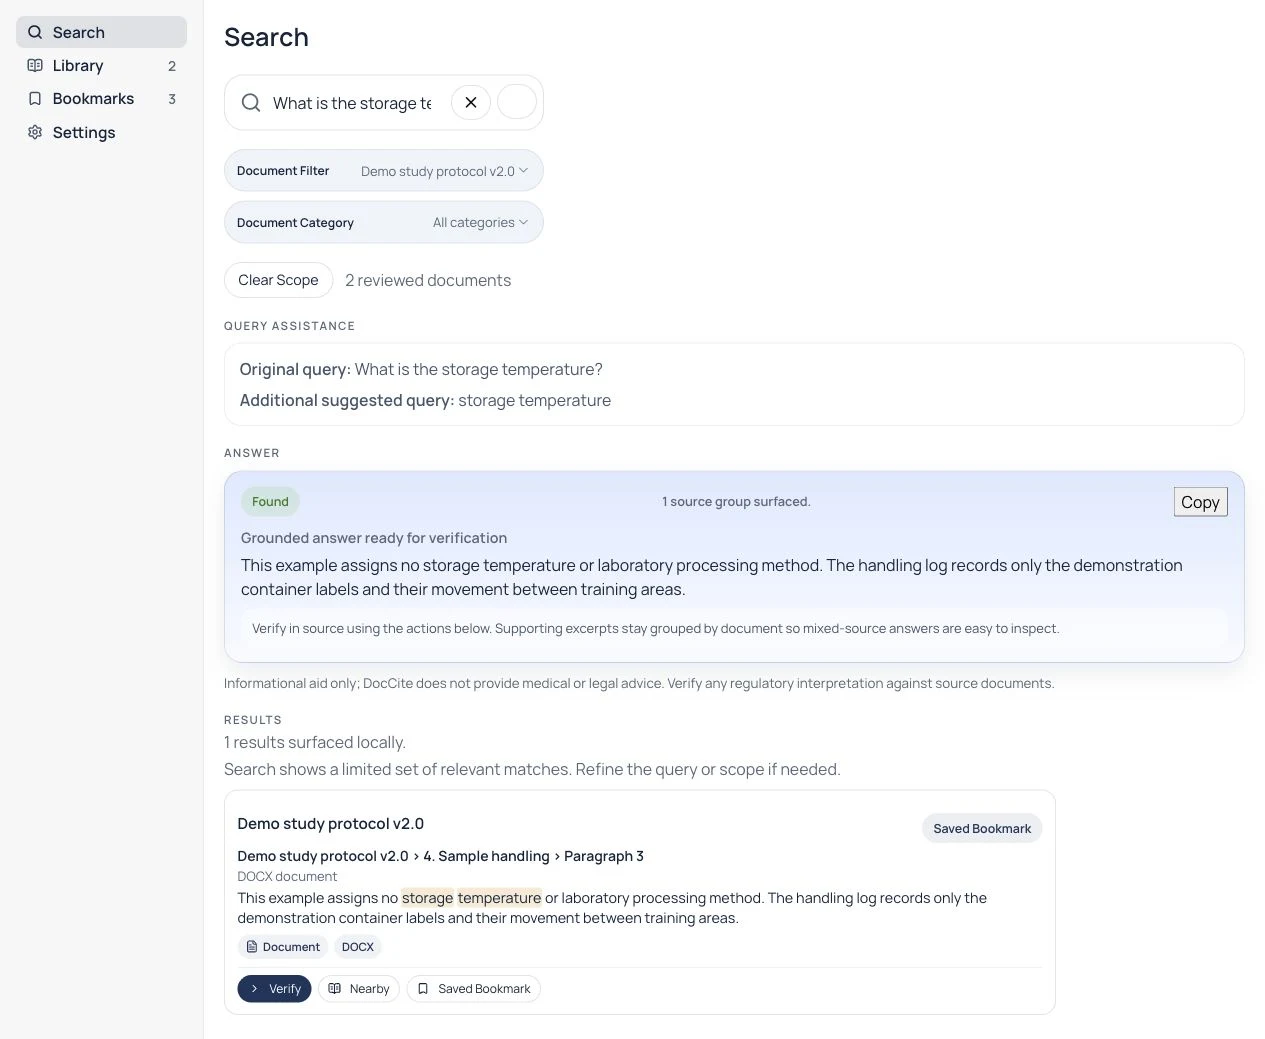Screen dimensions: 1265x1039
Task: Open Library in the sidebar
Action: click(x=101, y=66)
